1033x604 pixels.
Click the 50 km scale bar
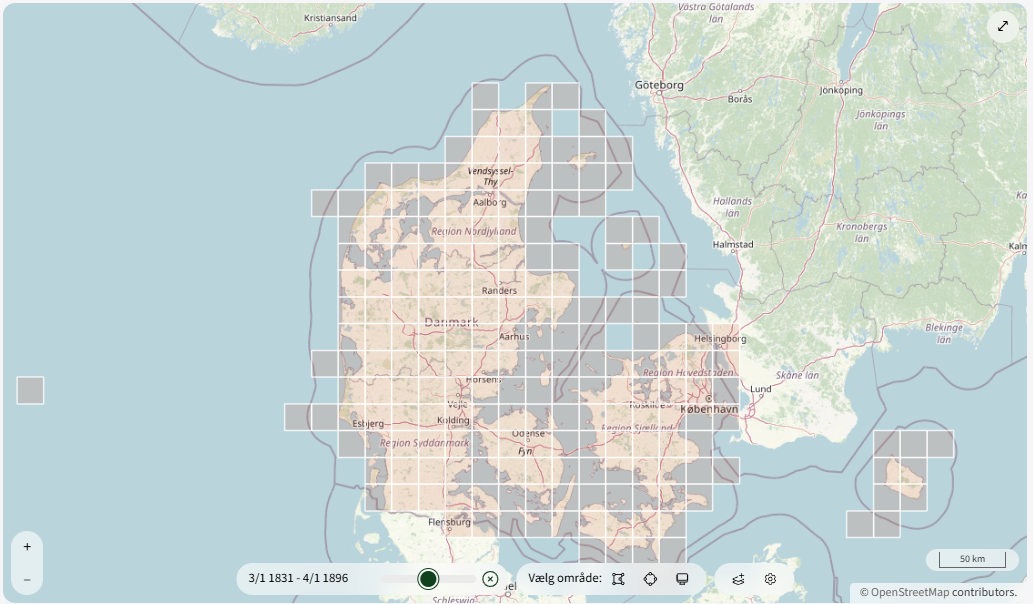tap(965, 559)
